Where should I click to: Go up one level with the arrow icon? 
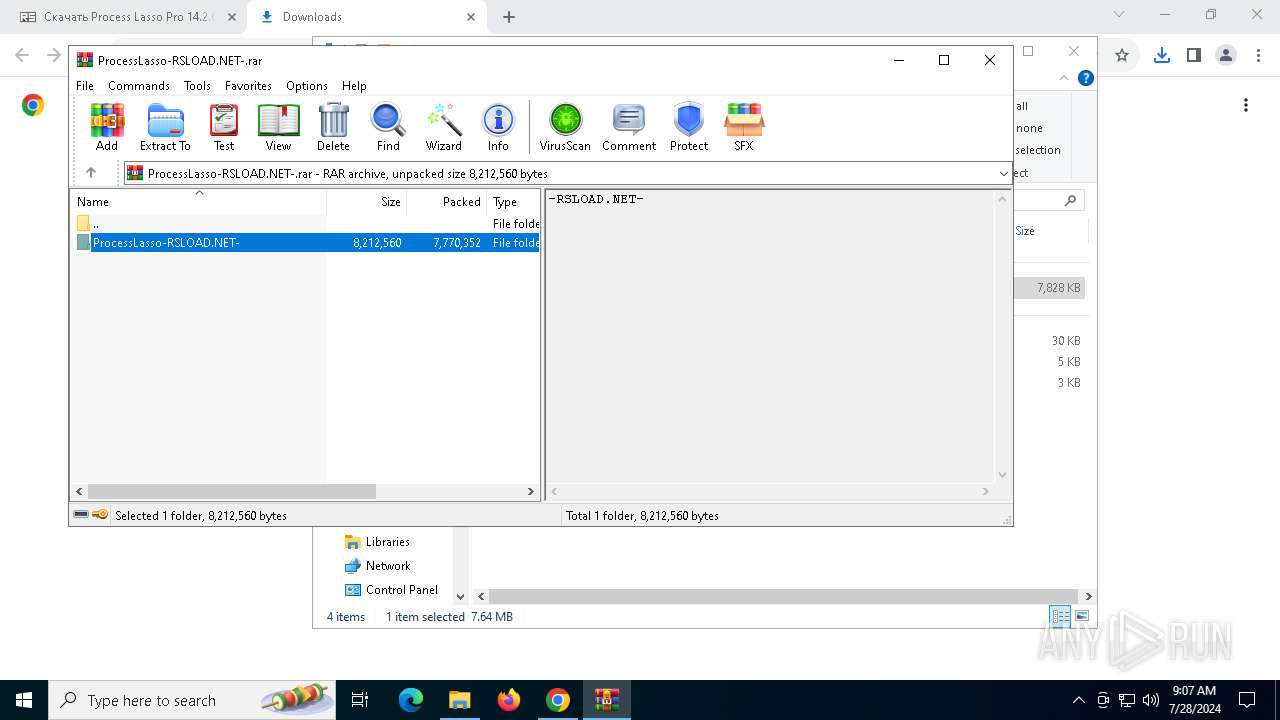coord(91,173)
